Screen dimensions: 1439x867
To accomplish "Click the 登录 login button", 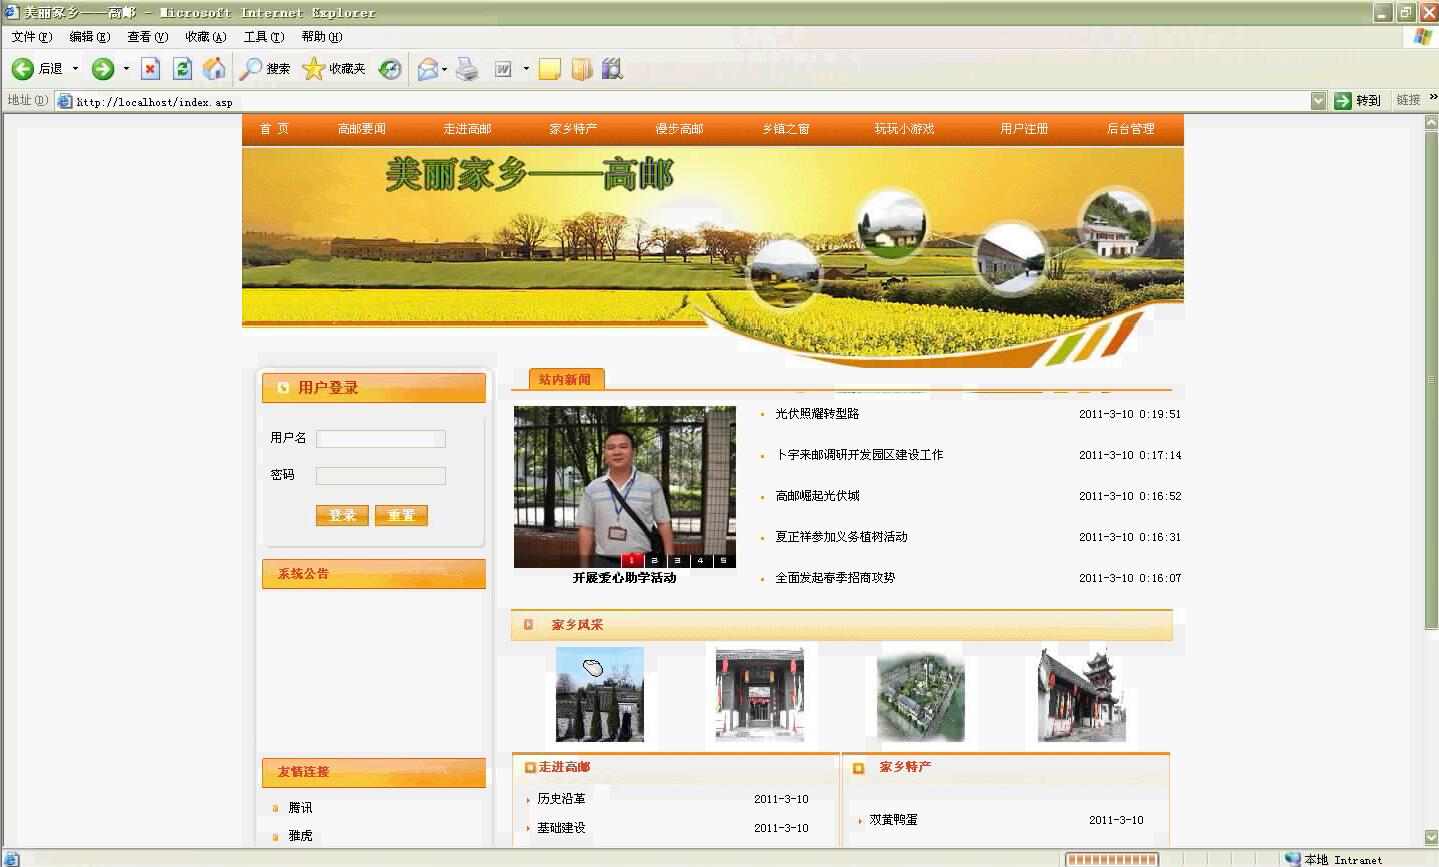I will point(342,515).
